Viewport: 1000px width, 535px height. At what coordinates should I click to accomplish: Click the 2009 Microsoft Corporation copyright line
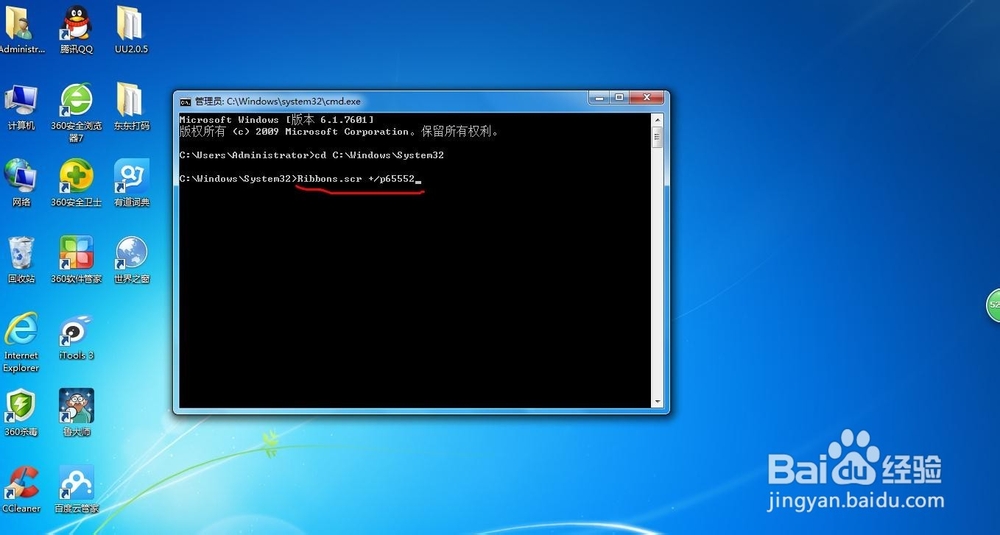339,132
